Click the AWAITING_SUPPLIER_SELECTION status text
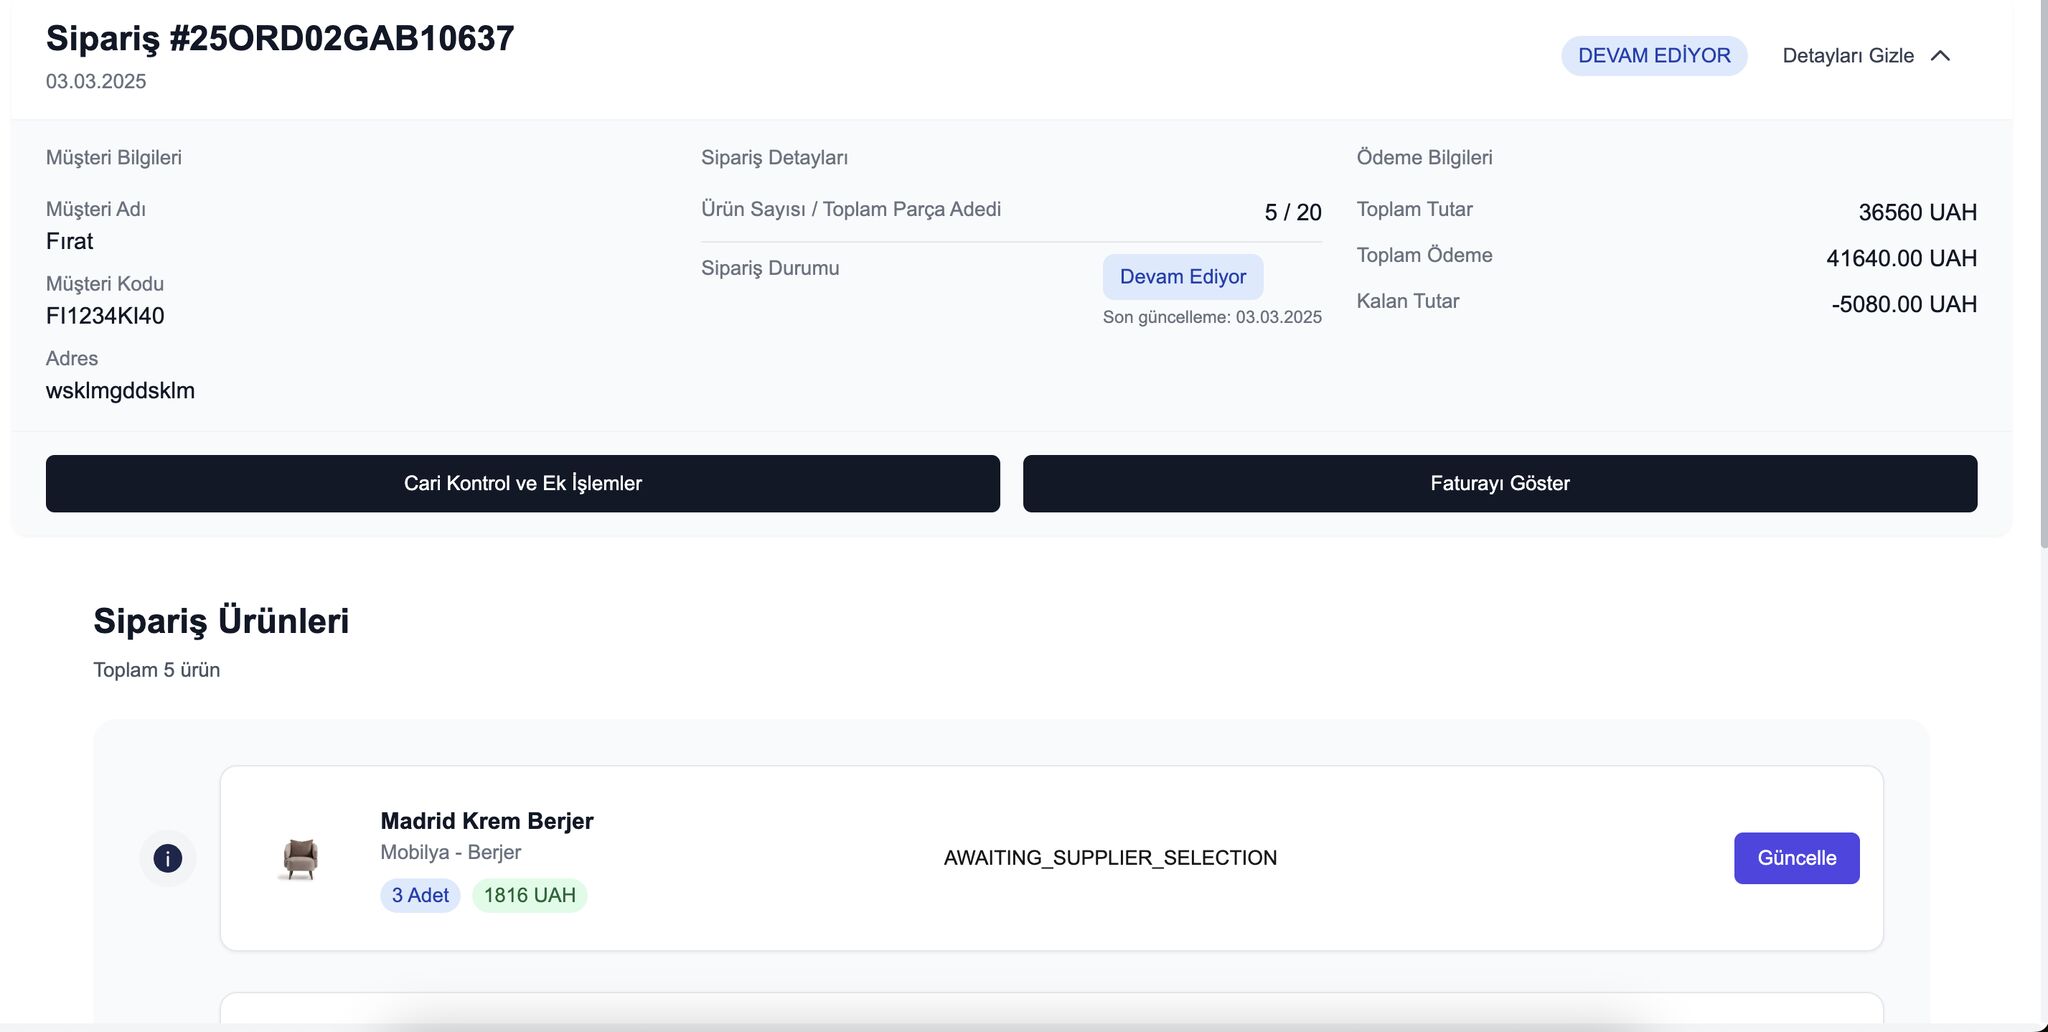Viewport: 2048px width, 1032px height. [1110, 858]
